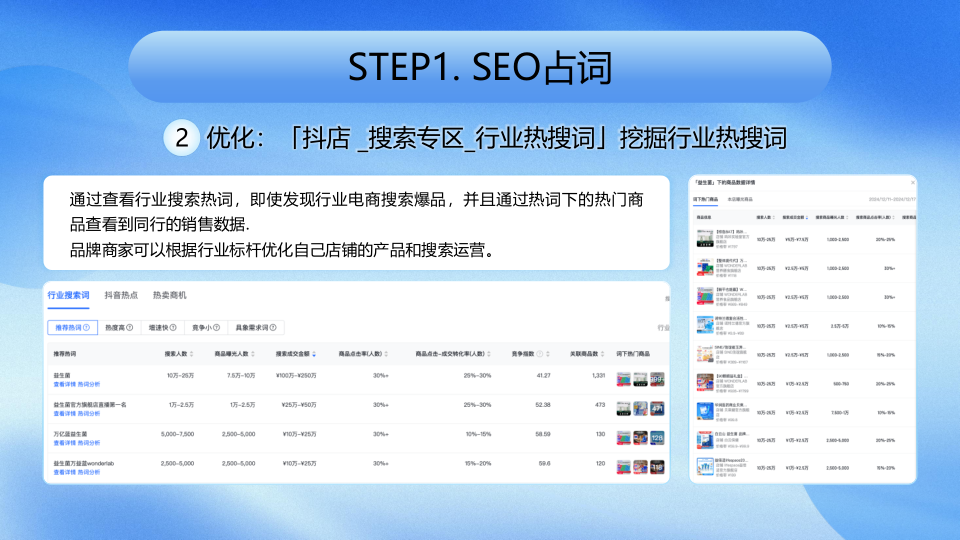Sort by 搜索人数 column arrows
Screen dimensions: 960x540
coord(192,354)
